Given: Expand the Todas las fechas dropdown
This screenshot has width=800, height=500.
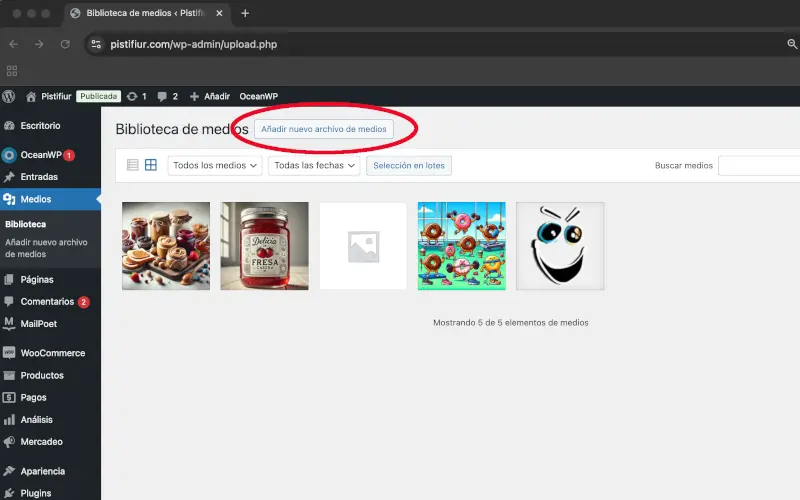Looking at the screenshot, I should [x=314, y=166].
